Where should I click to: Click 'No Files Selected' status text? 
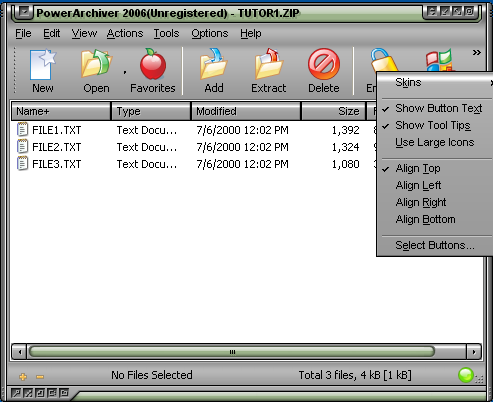152,375
